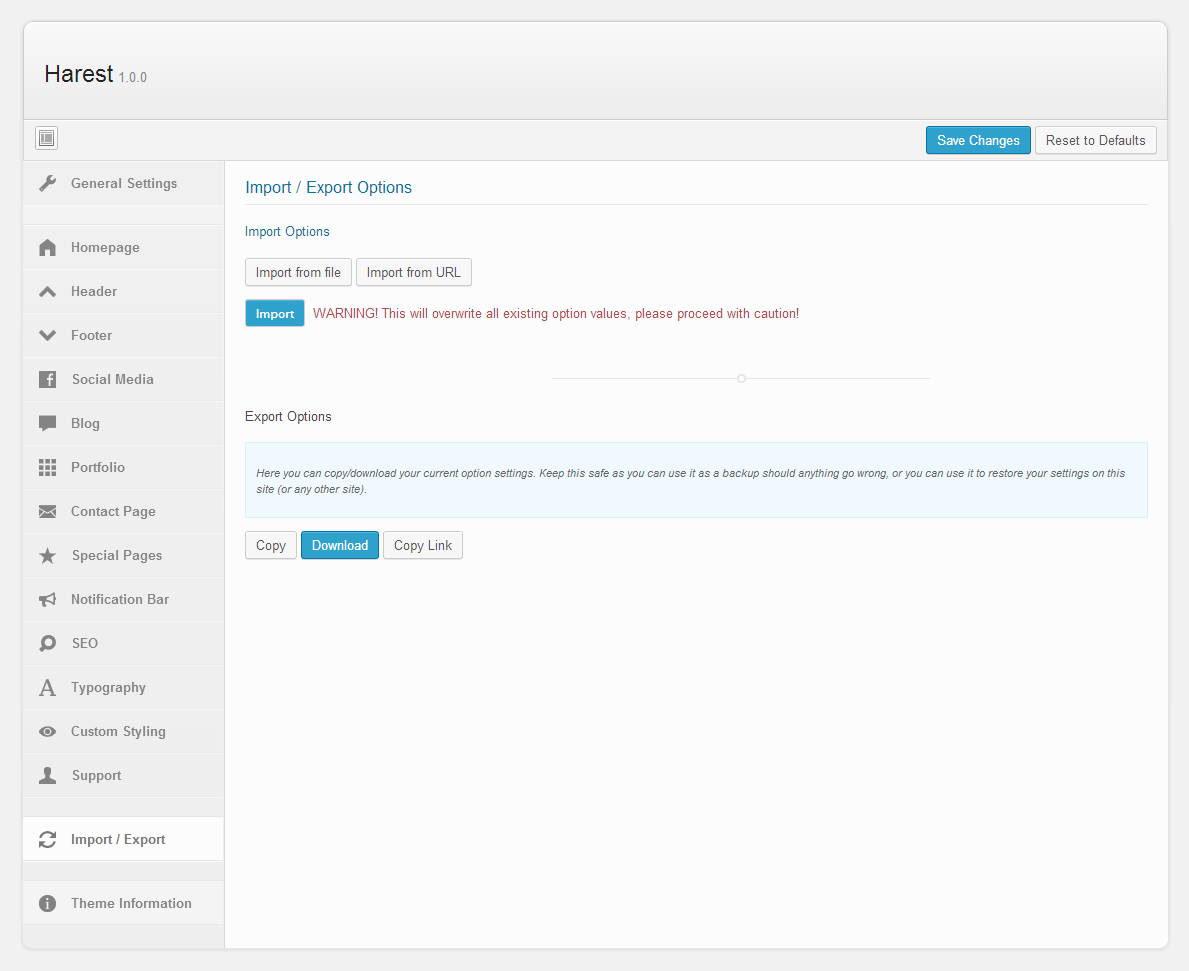Click the megaphone Notification Bar icon

(x=47, y=600)
